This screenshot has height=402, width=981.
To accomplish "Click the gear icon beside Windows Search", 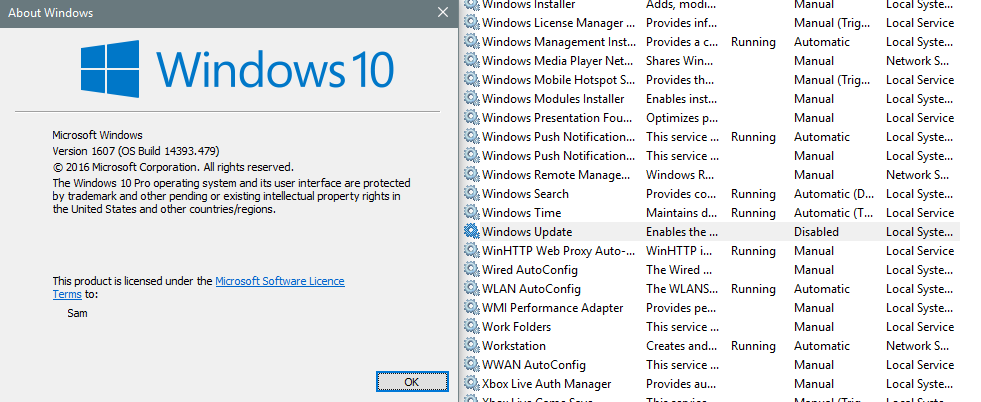I will point(471,194).
